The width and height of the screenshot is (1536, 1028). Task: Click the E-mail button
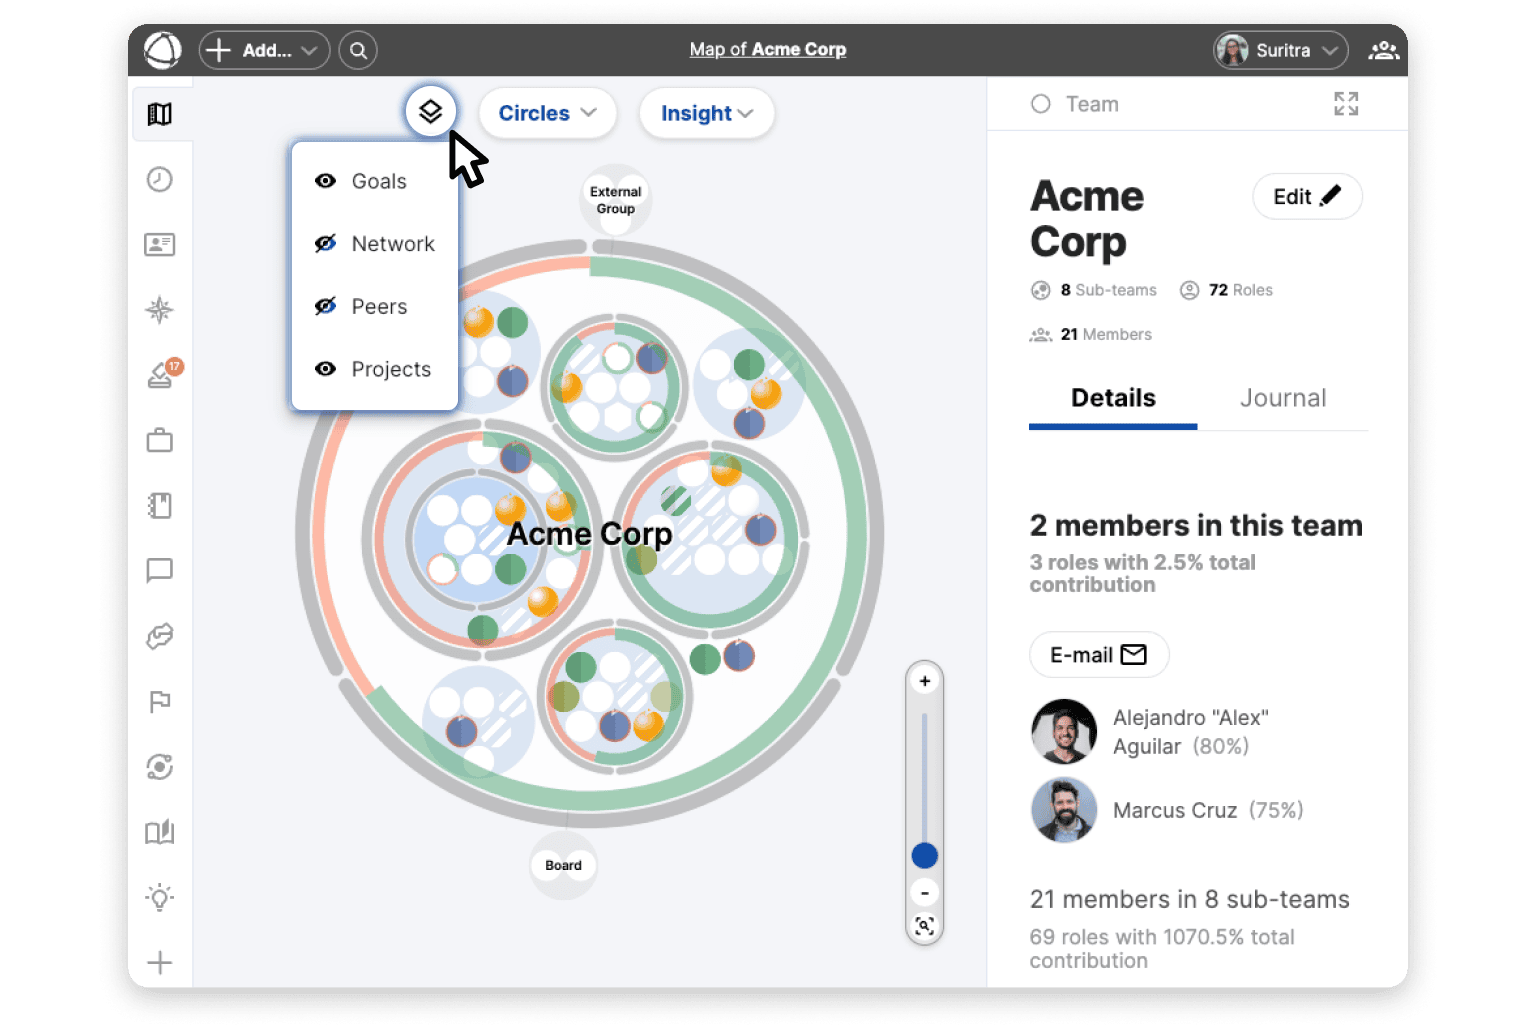point(1098,655)
